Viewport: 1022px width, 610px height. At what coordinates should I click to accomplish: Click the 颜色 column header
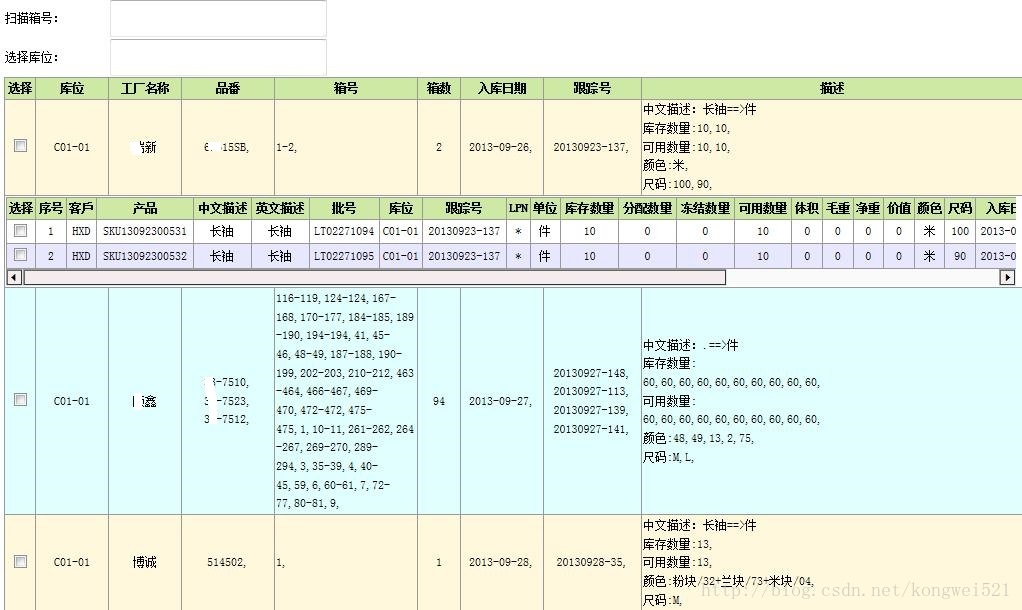[x=929, y=209]
